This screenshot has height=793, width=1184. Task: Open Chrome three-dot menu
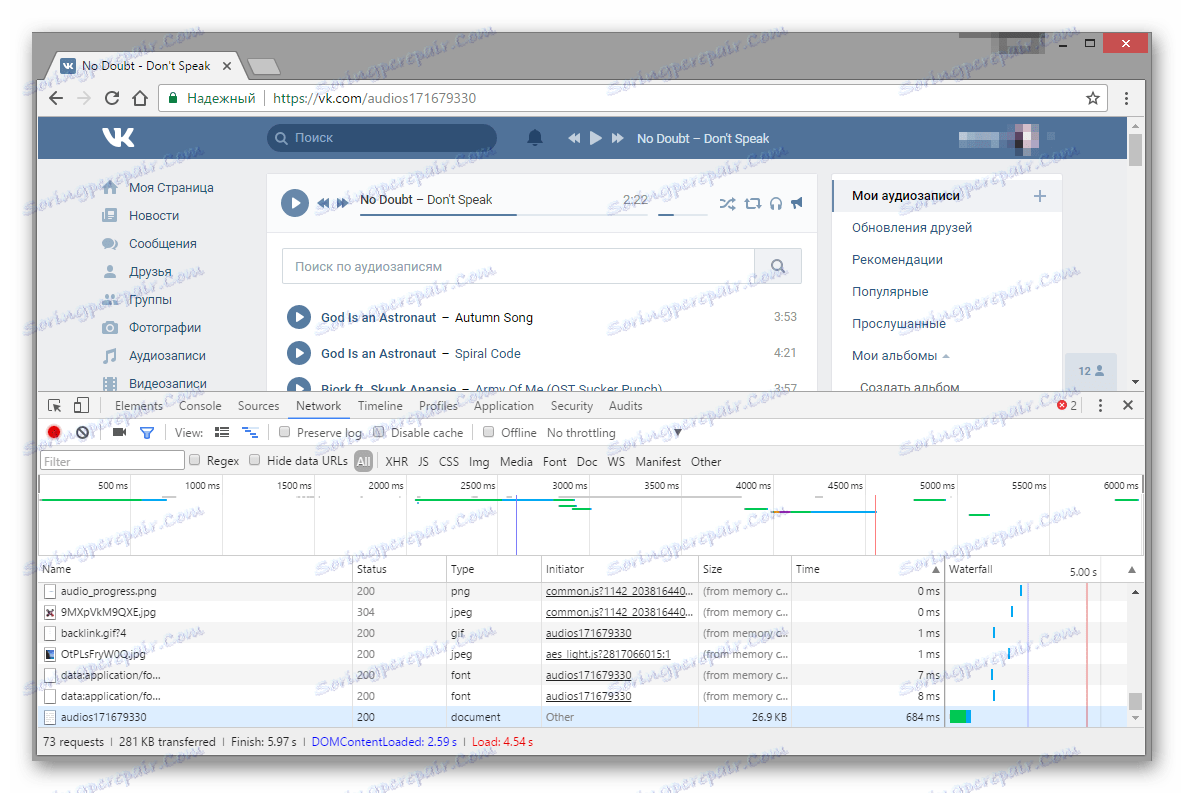pyautogui.click(x=1126, y=98)
